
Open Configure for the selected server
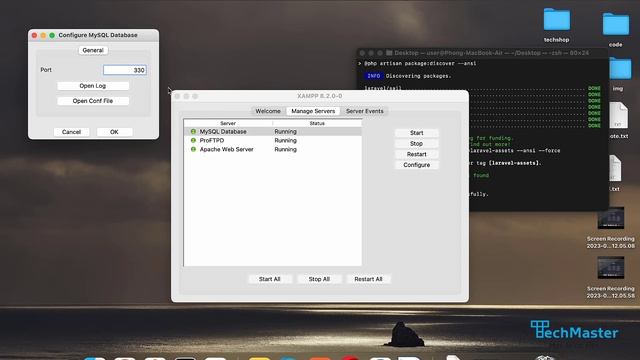pos(416,165)
